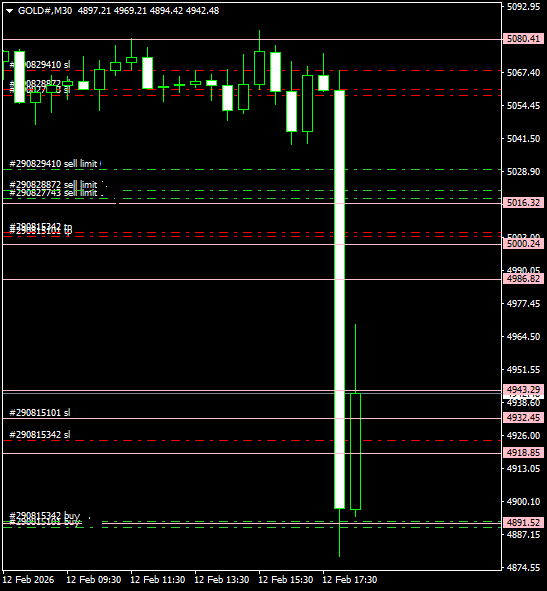Select the pink 5080.41 price tag
The width and height of the screenshot is (547, 591).
coord(523,38)
